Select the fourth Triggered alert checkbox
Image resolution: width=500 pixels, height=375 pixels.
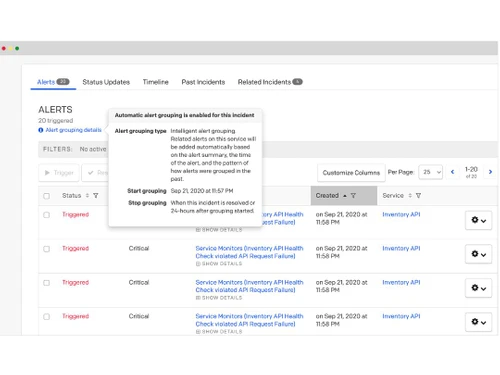coord(47,317)
